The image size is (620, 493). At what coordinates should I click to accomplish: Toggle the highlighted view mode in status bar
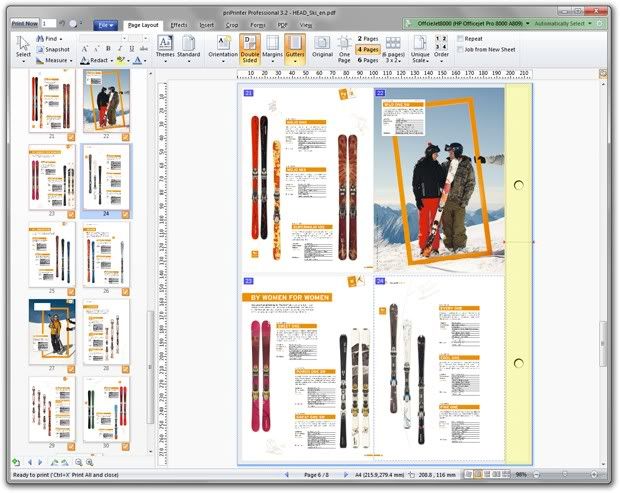[478, 474]
